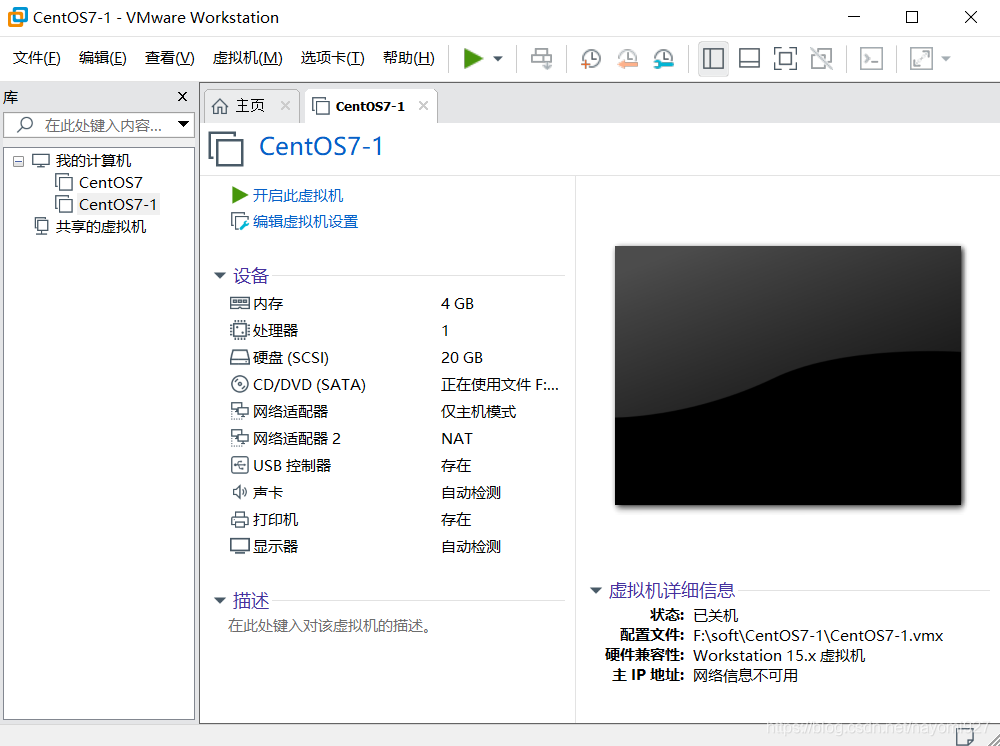Click the 已关机 status text
1000x746 pixels.
point(716,615)
